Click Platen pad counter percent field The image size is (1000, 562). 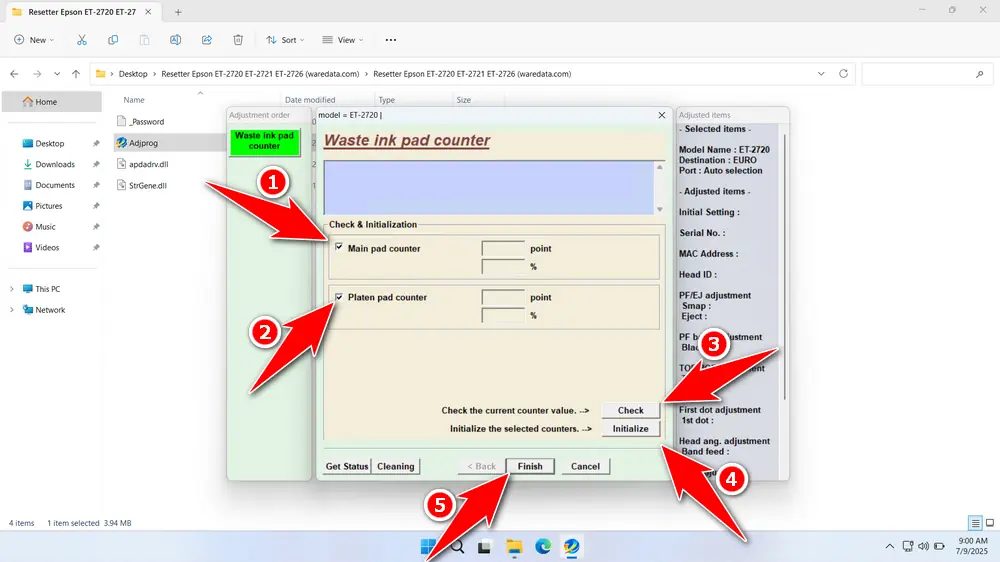[x=503, y=315]
